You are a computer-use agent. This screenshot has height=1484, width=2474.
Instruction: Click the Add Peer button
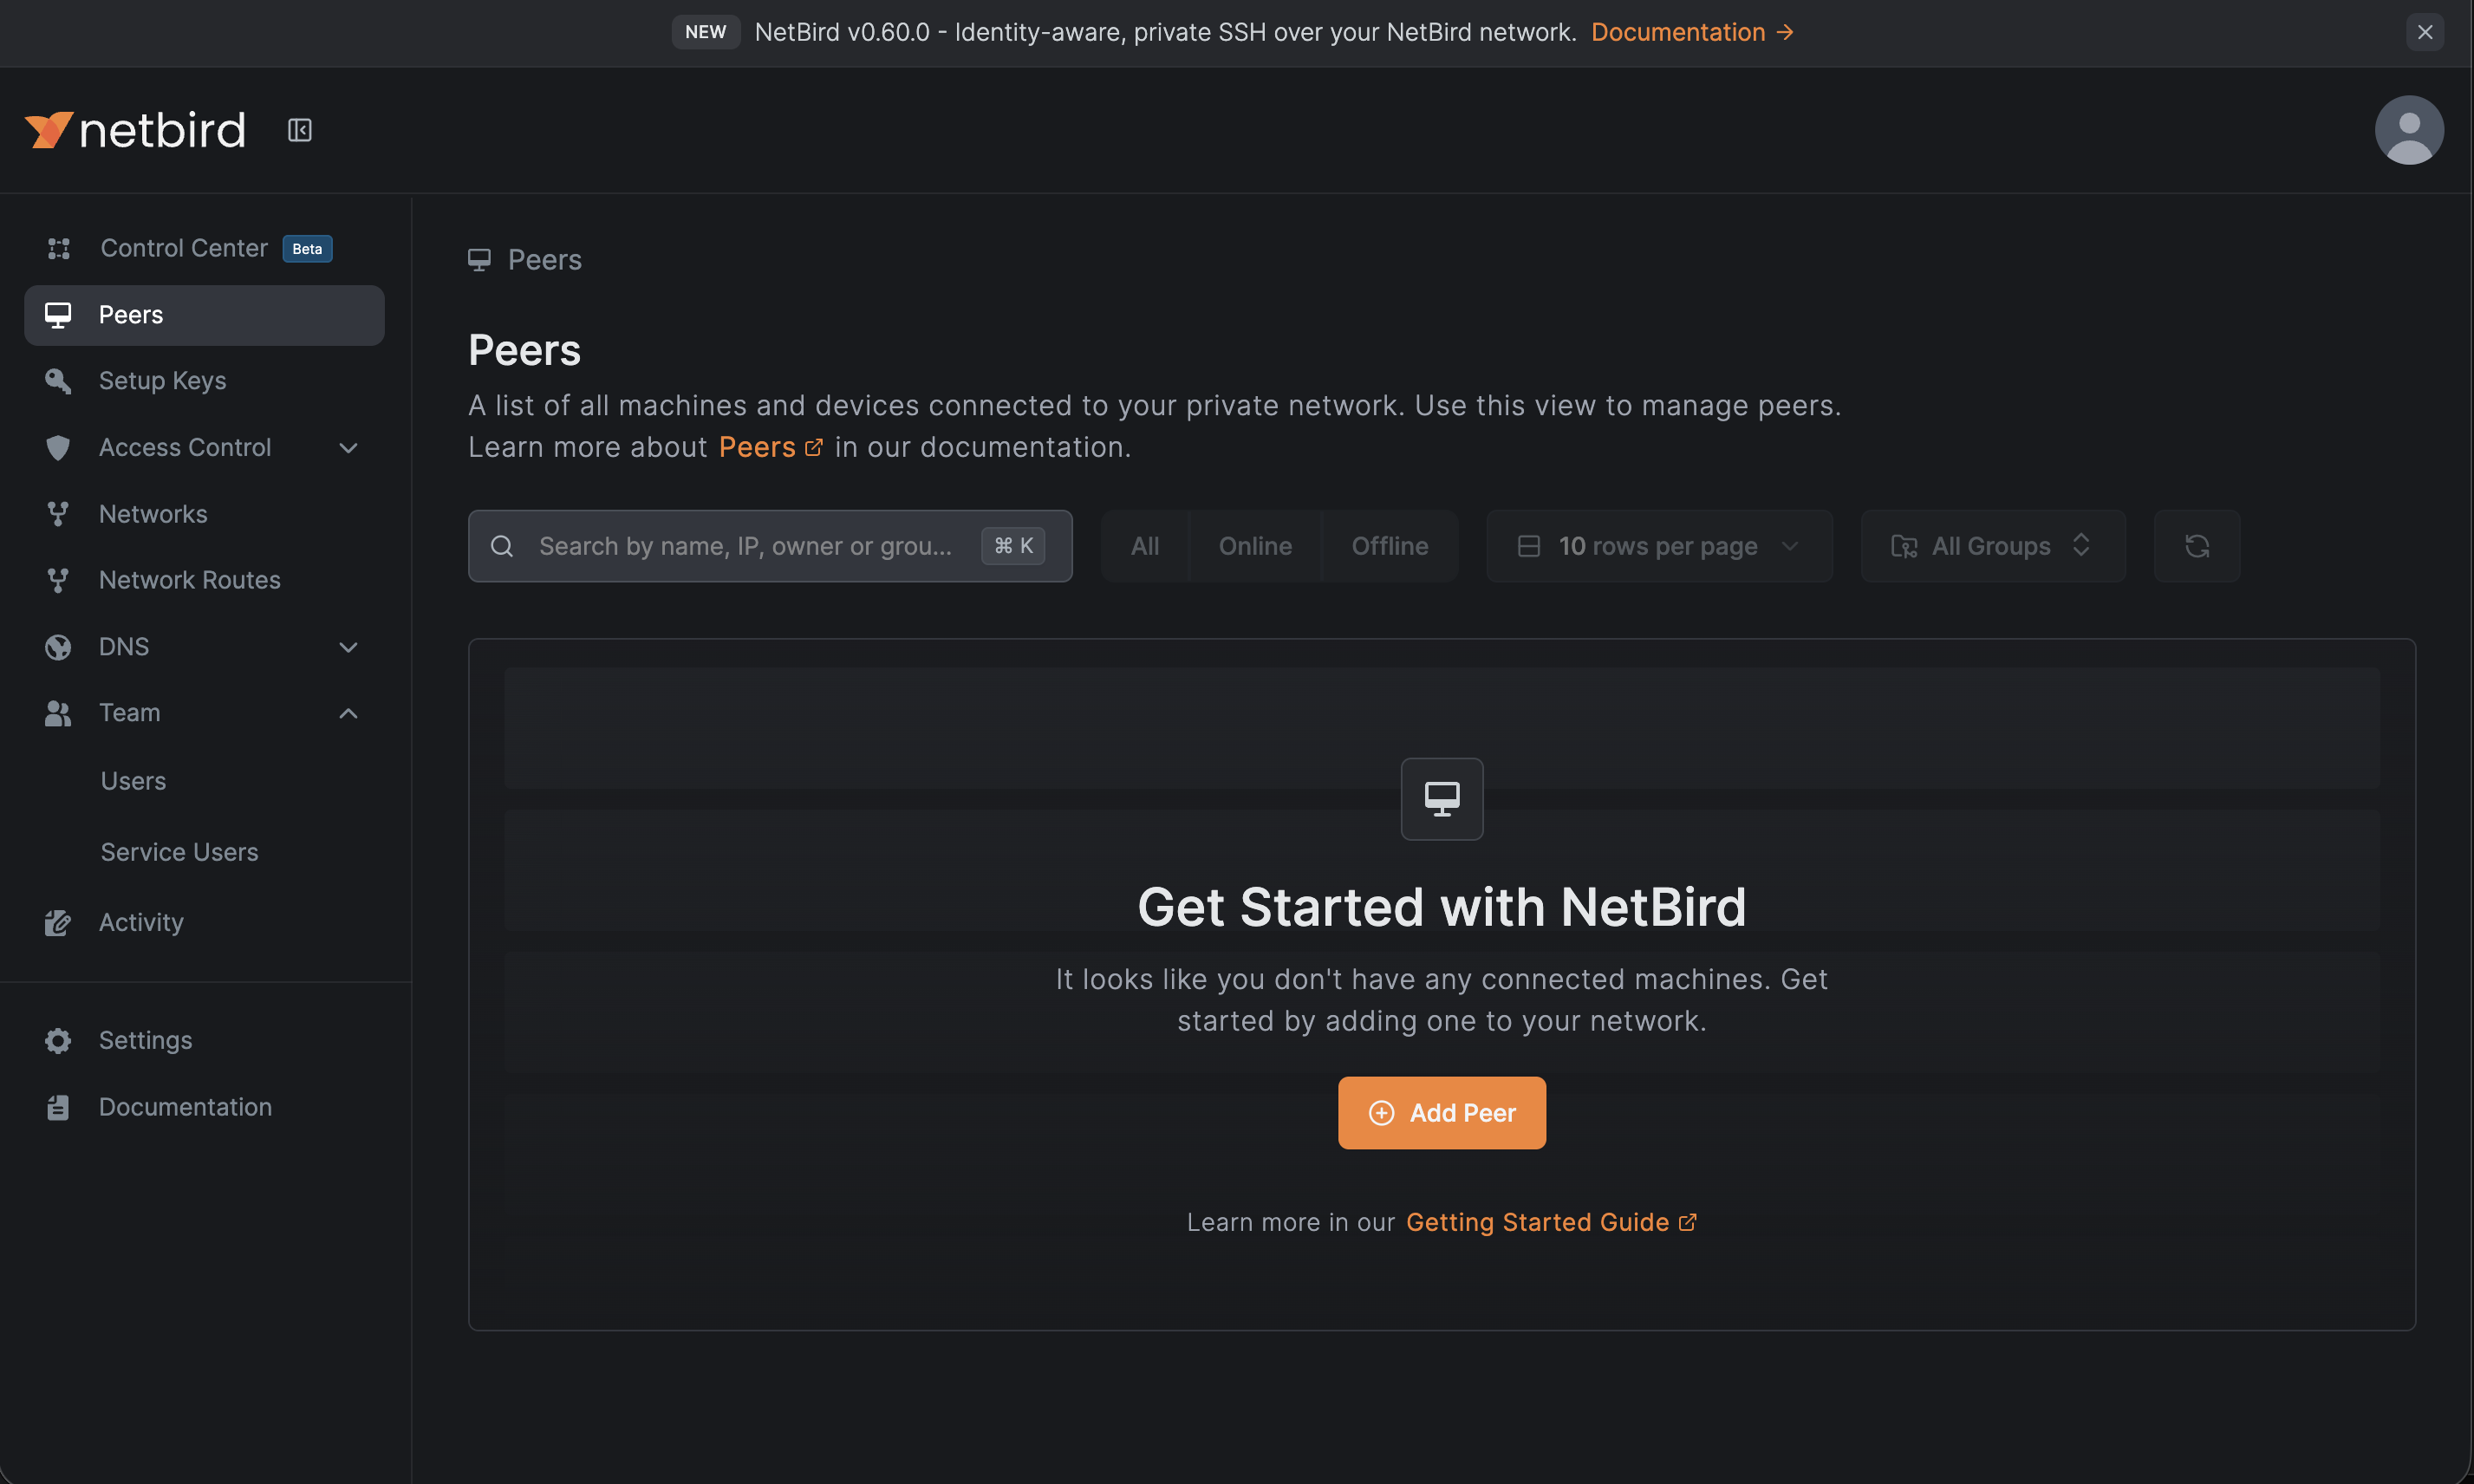pos(1441,1112)
